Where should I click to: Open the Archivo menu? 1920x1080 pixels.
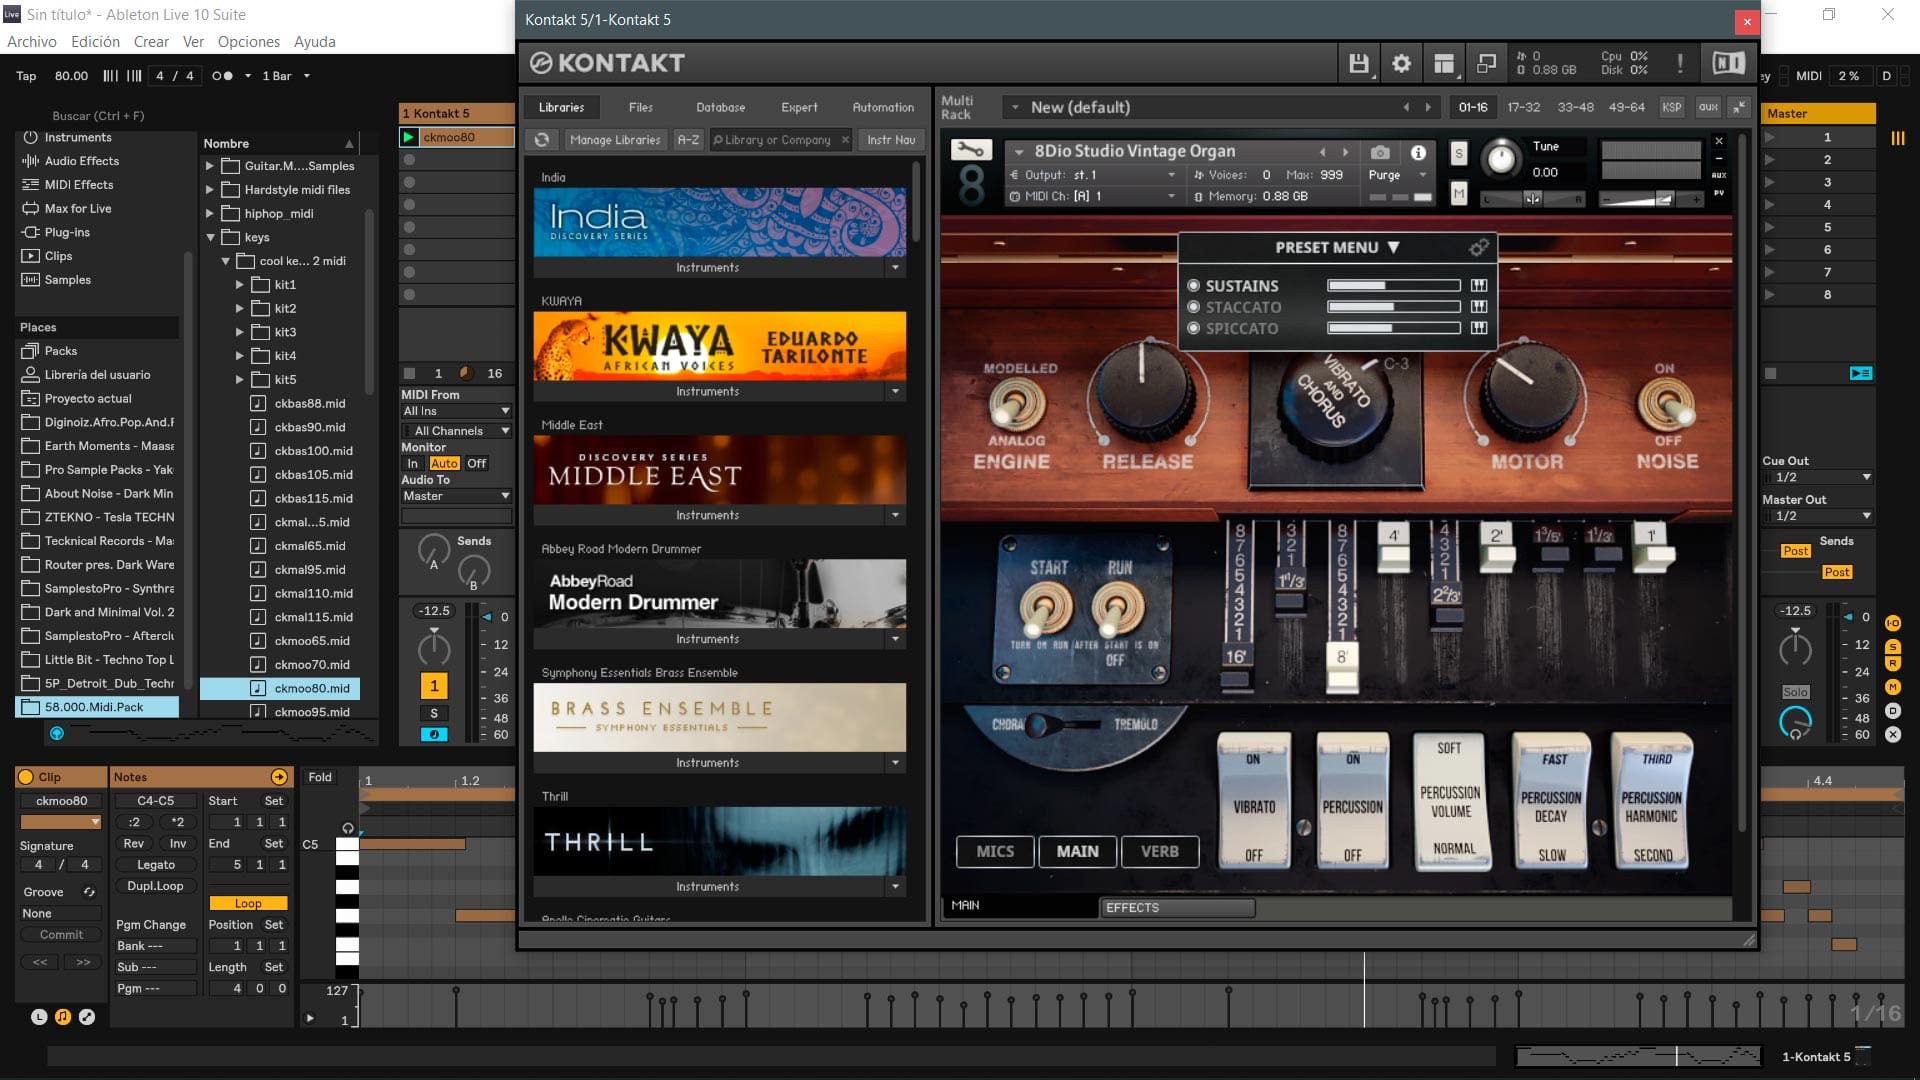[x=32, y=42]
